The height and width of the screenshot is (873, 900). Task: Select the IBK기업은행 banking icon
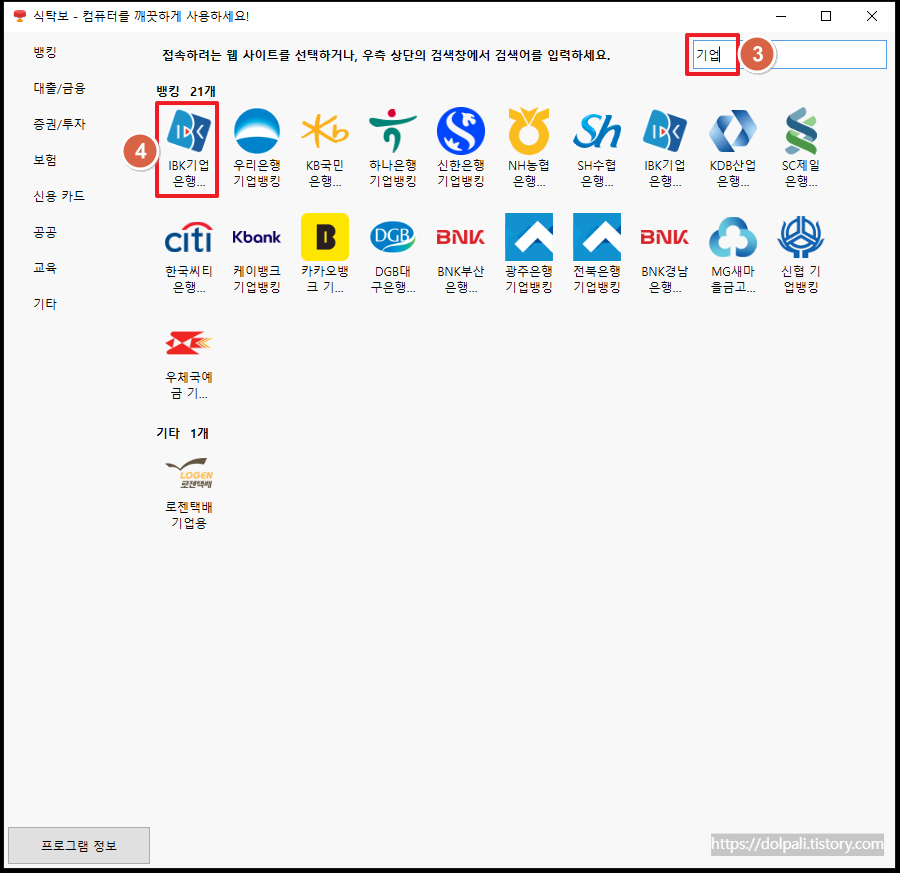coord(187,145)
